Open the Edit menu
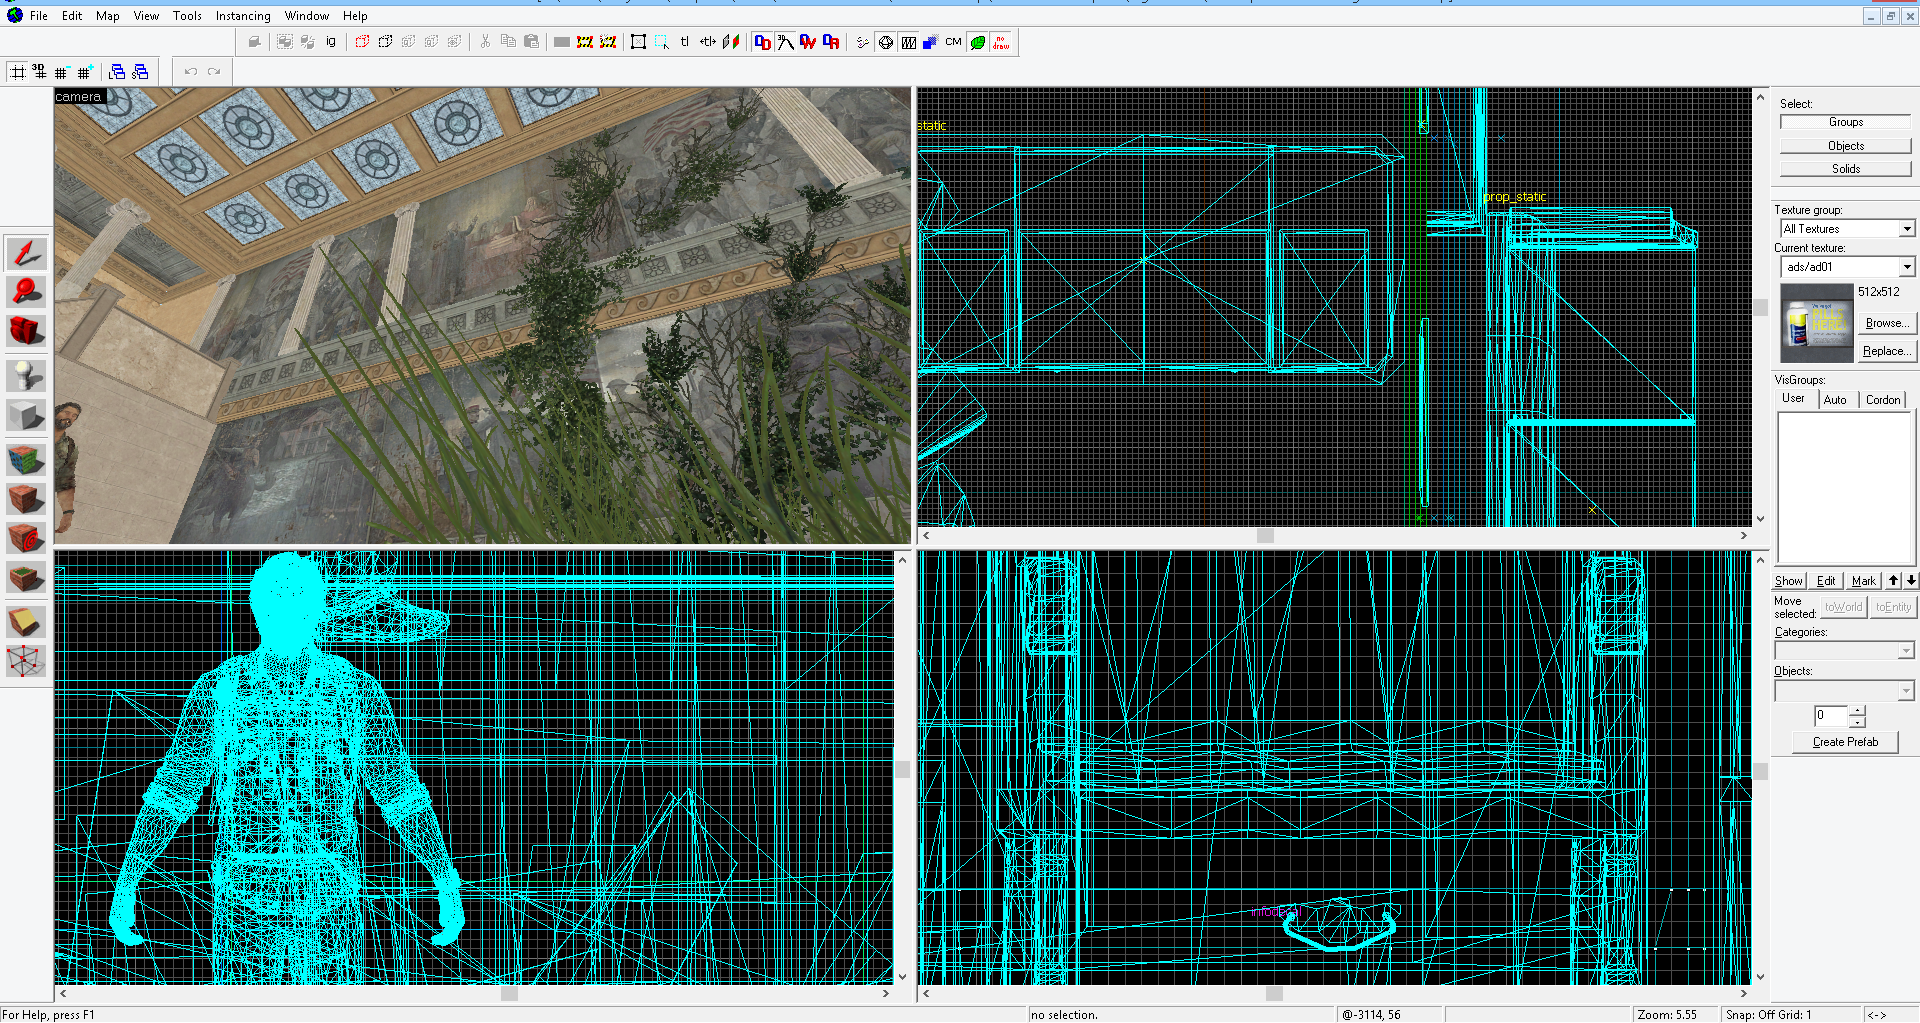Viewport: 1920px width, 1023px height. pyautogui.click(x=72, y=16)
